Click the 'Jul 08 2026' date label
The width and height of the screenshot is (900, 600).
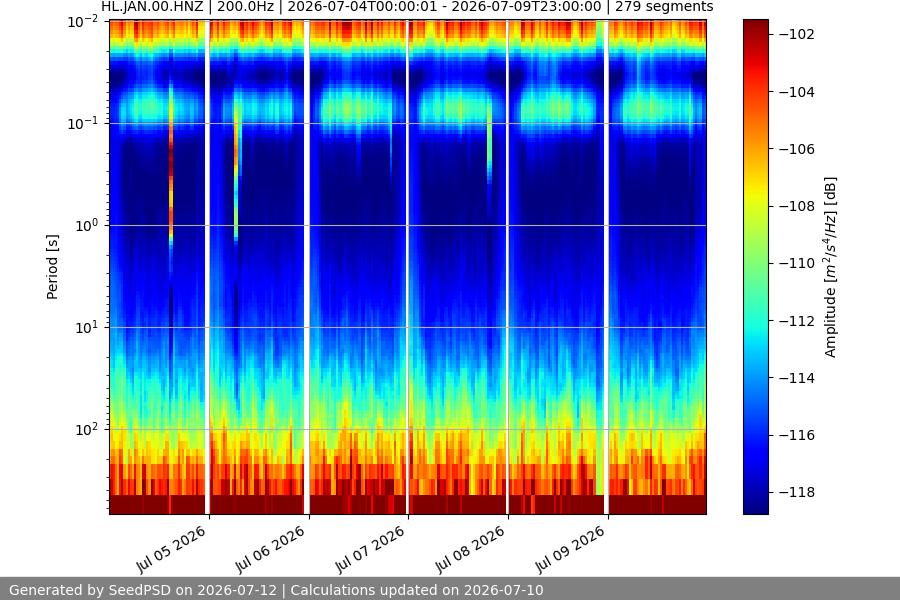(x=470, y=549)
